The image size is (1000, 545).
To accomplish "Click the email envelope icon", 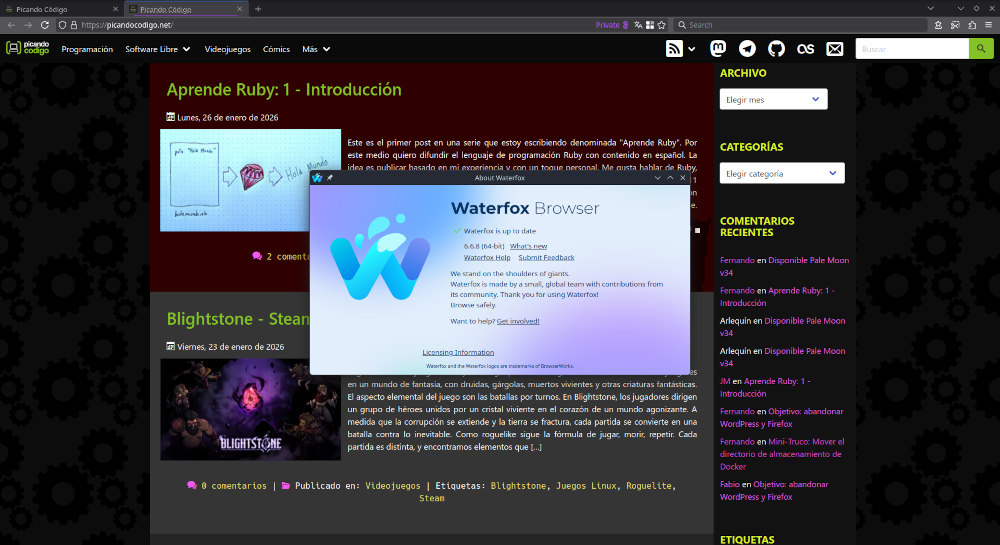I will pyautogui.click(x=835, y=48).
